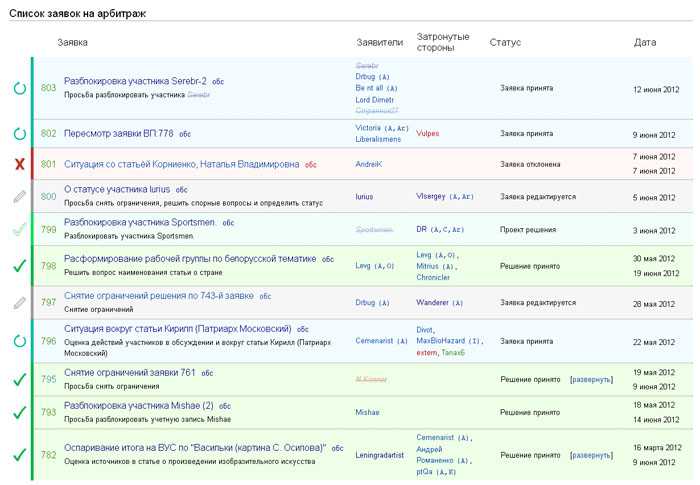Open user profile Leningradartist
The width and height of the screenshot is (700, 485).
[380, 455]
